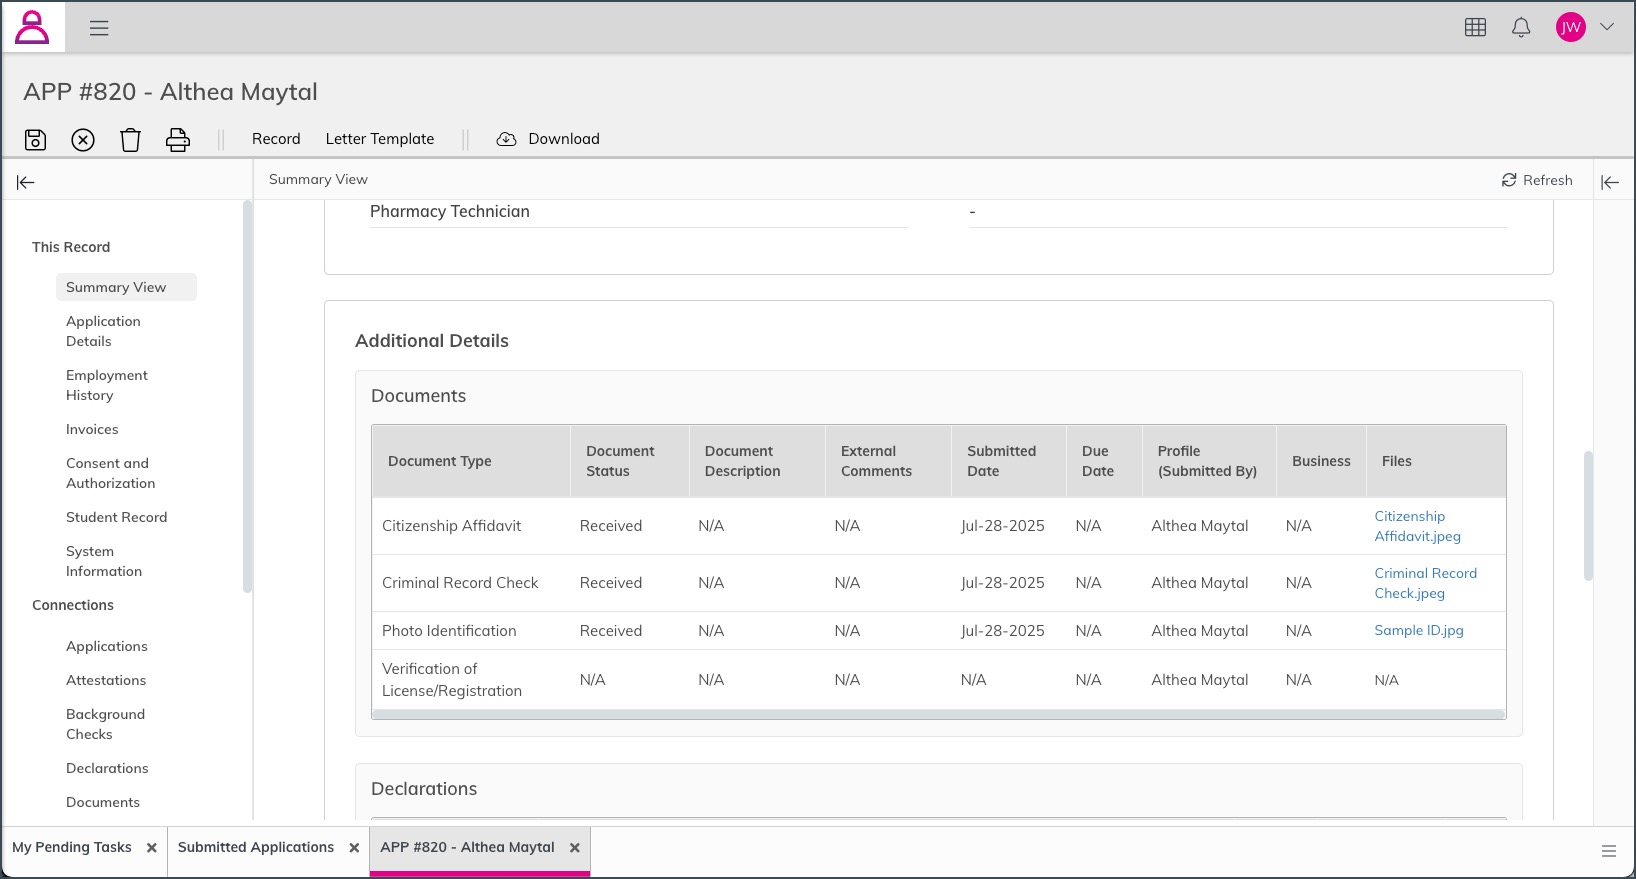Click the main content vertical scrollbar

pos(1588,516)
